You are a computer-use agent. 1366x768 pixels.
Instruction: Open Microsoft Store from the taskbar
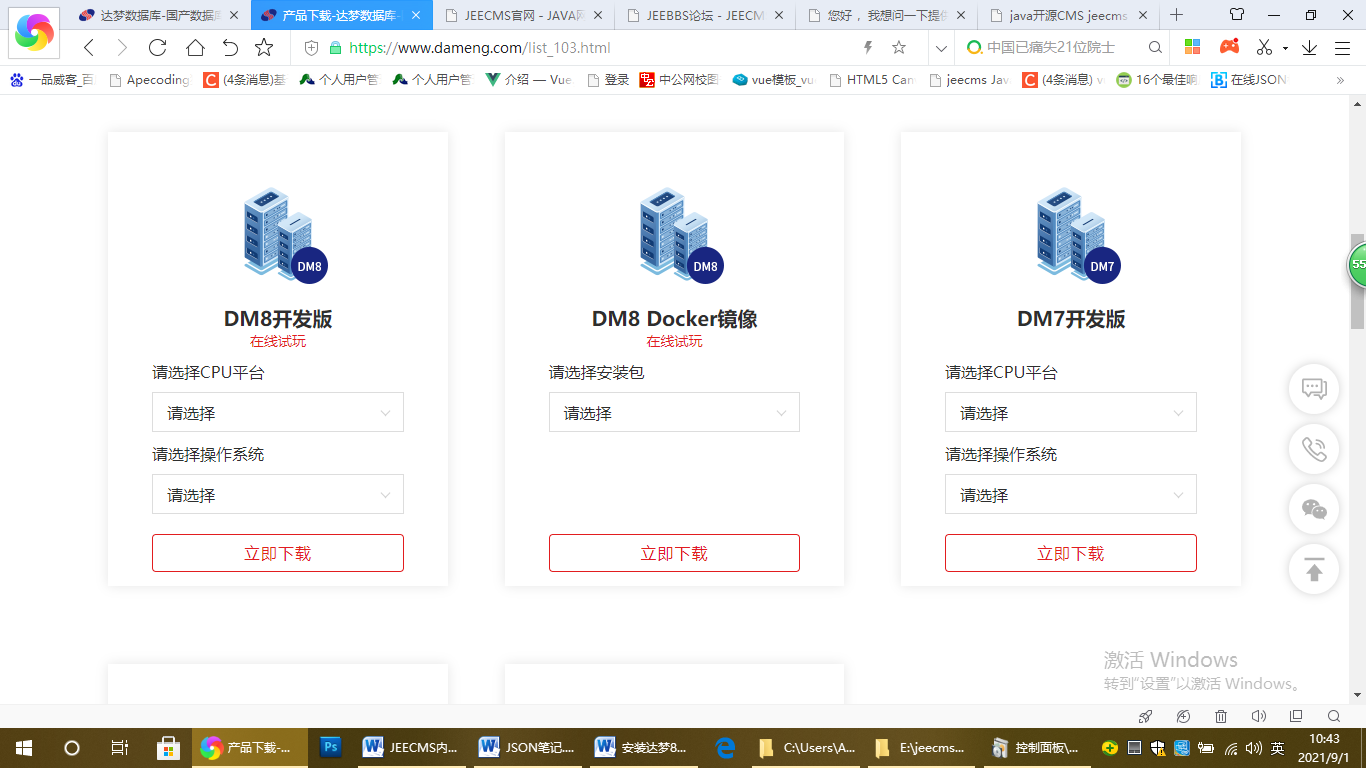click(x=168, y=747)
